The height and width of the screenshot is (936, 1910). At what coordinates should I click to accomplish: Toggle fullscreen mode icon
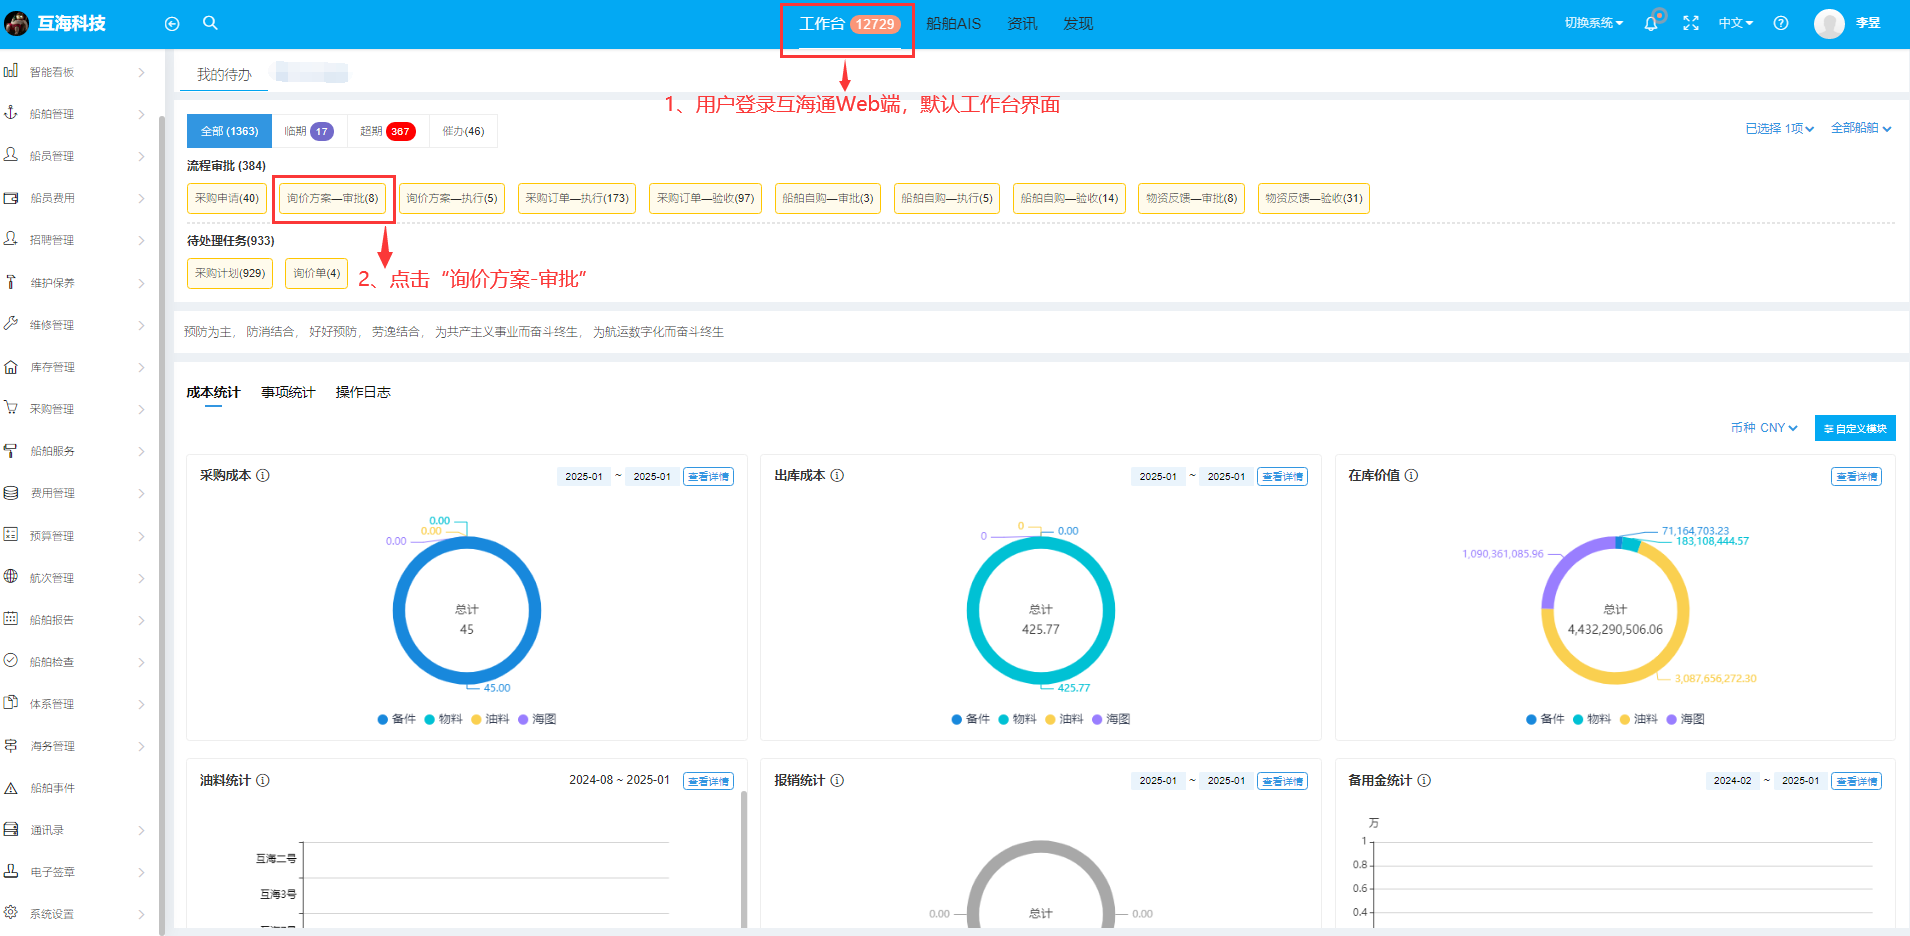point(1691,23)
